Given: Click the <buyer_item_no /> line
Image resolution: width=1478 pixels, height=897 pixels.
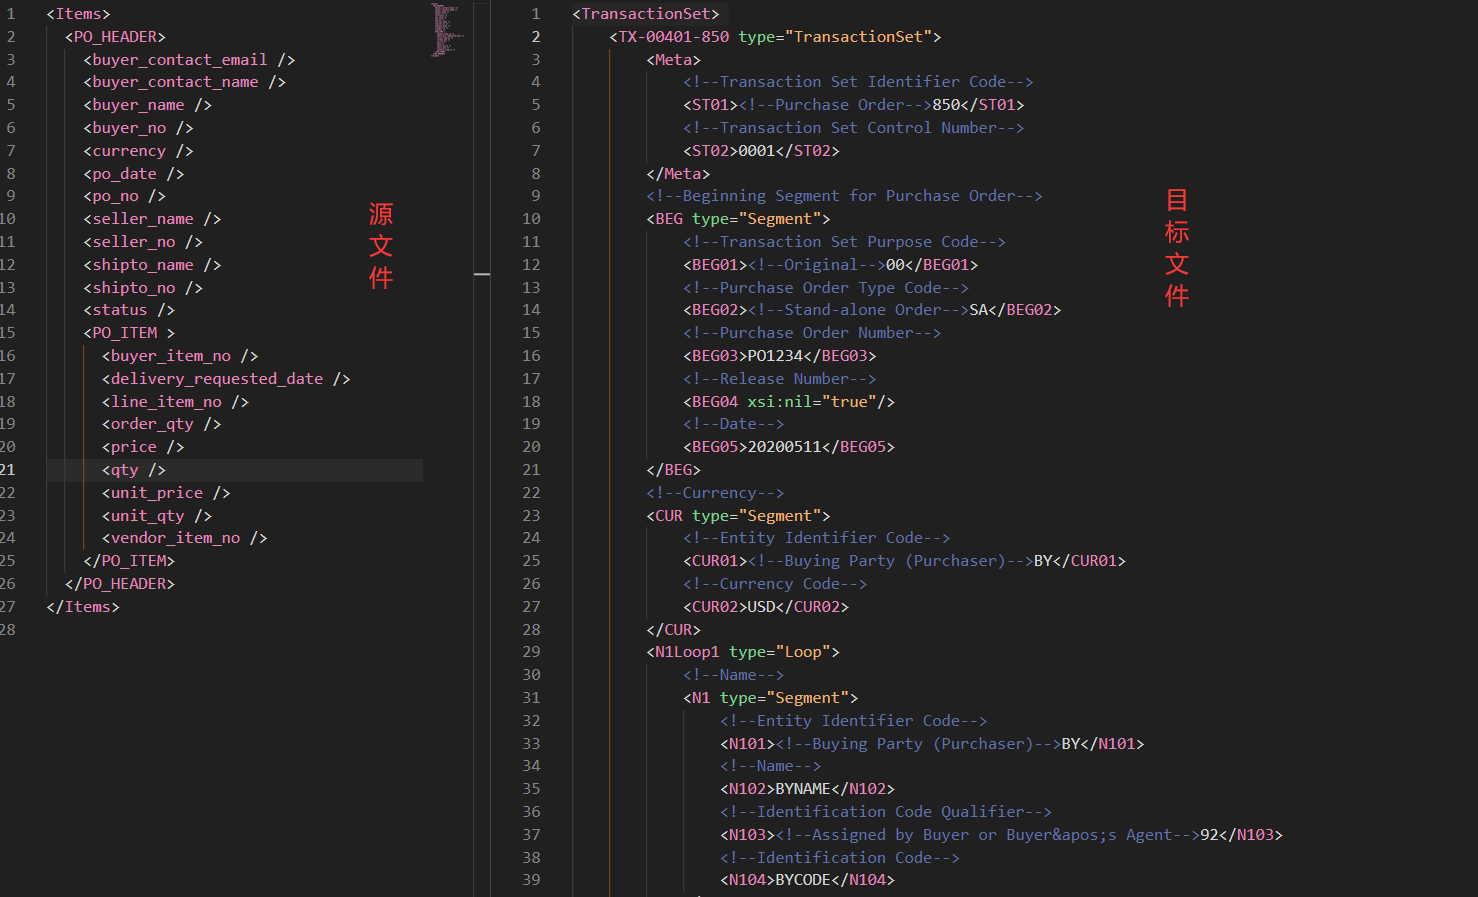Looking at the screenshot, I should click(x=180, y=356).
